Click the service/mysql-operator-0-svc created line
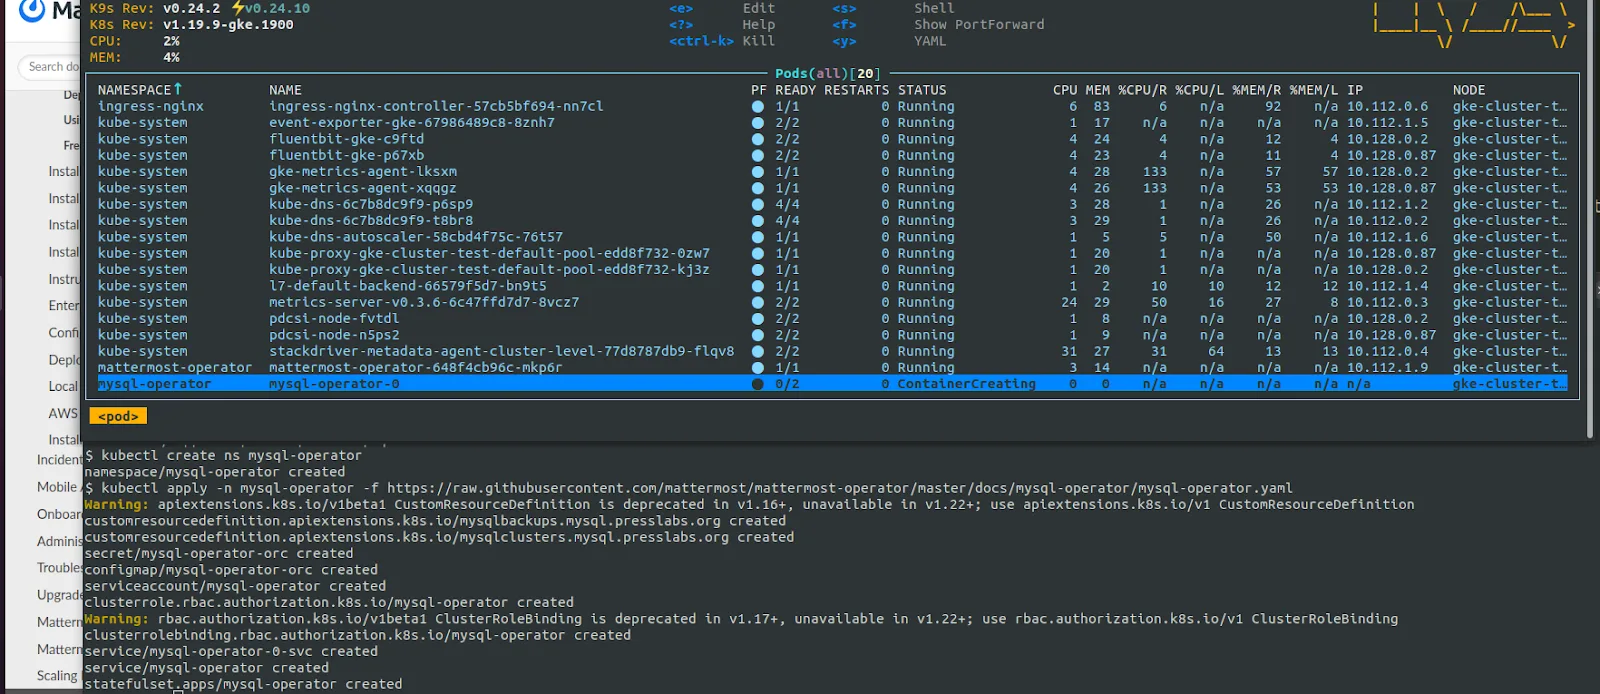The image size is (1600, 694). [231, 651]
